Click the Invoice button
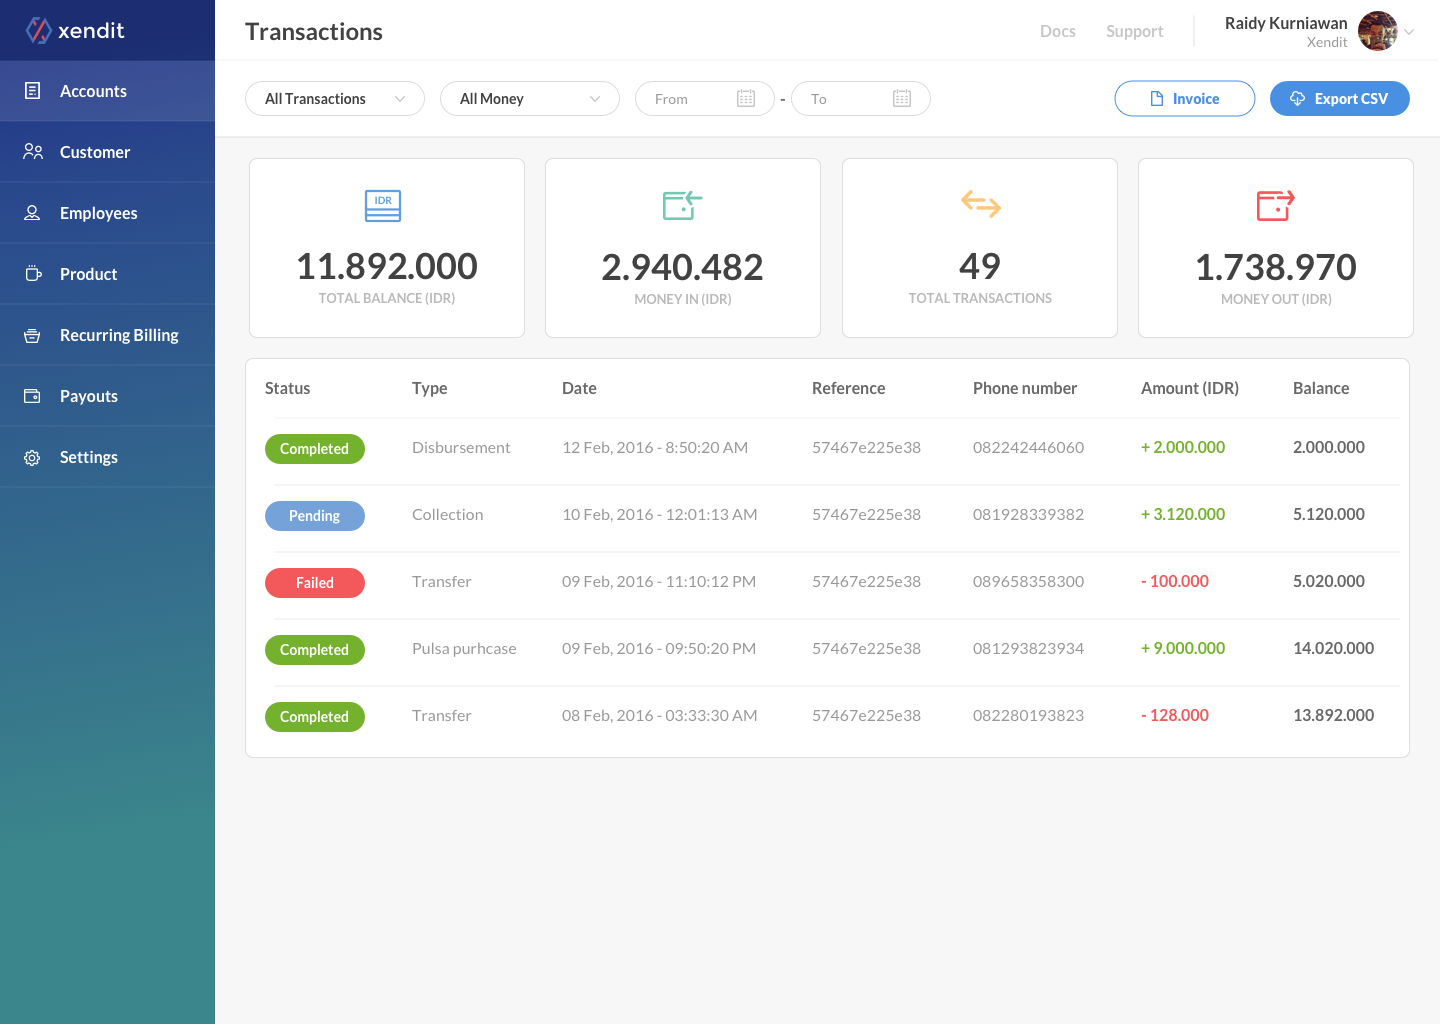Viewport: 1440px width, 1024px height. (x=1185, y=98)
